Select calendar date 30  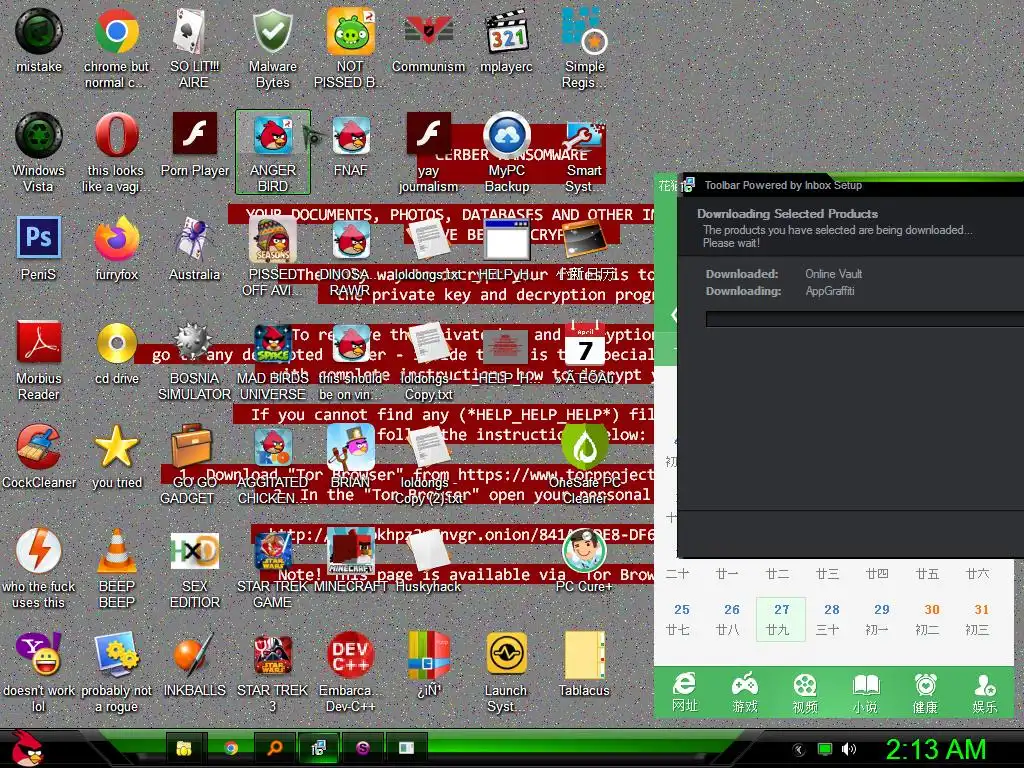[931, 619]
